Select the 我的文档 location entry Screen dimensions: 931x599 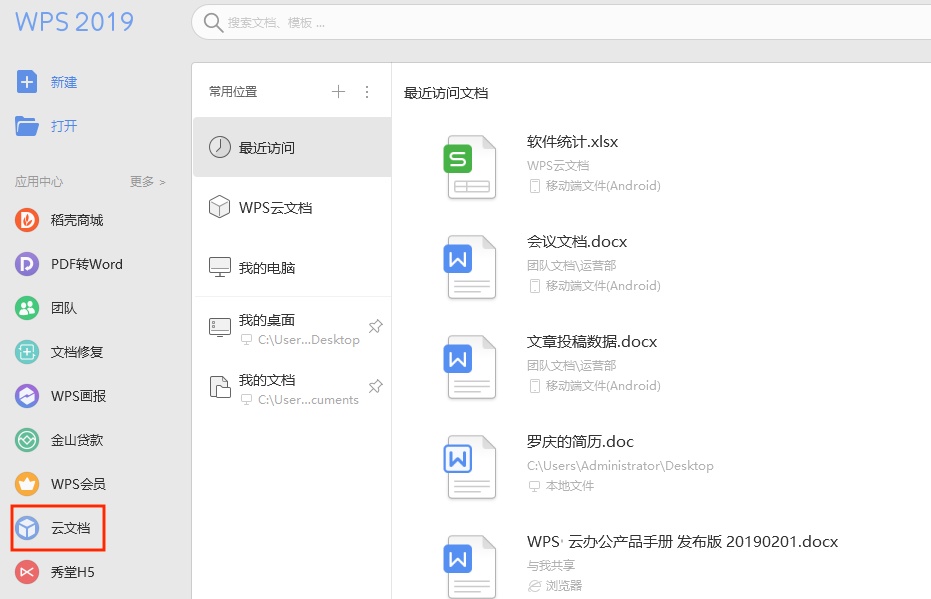pos(292,387)
